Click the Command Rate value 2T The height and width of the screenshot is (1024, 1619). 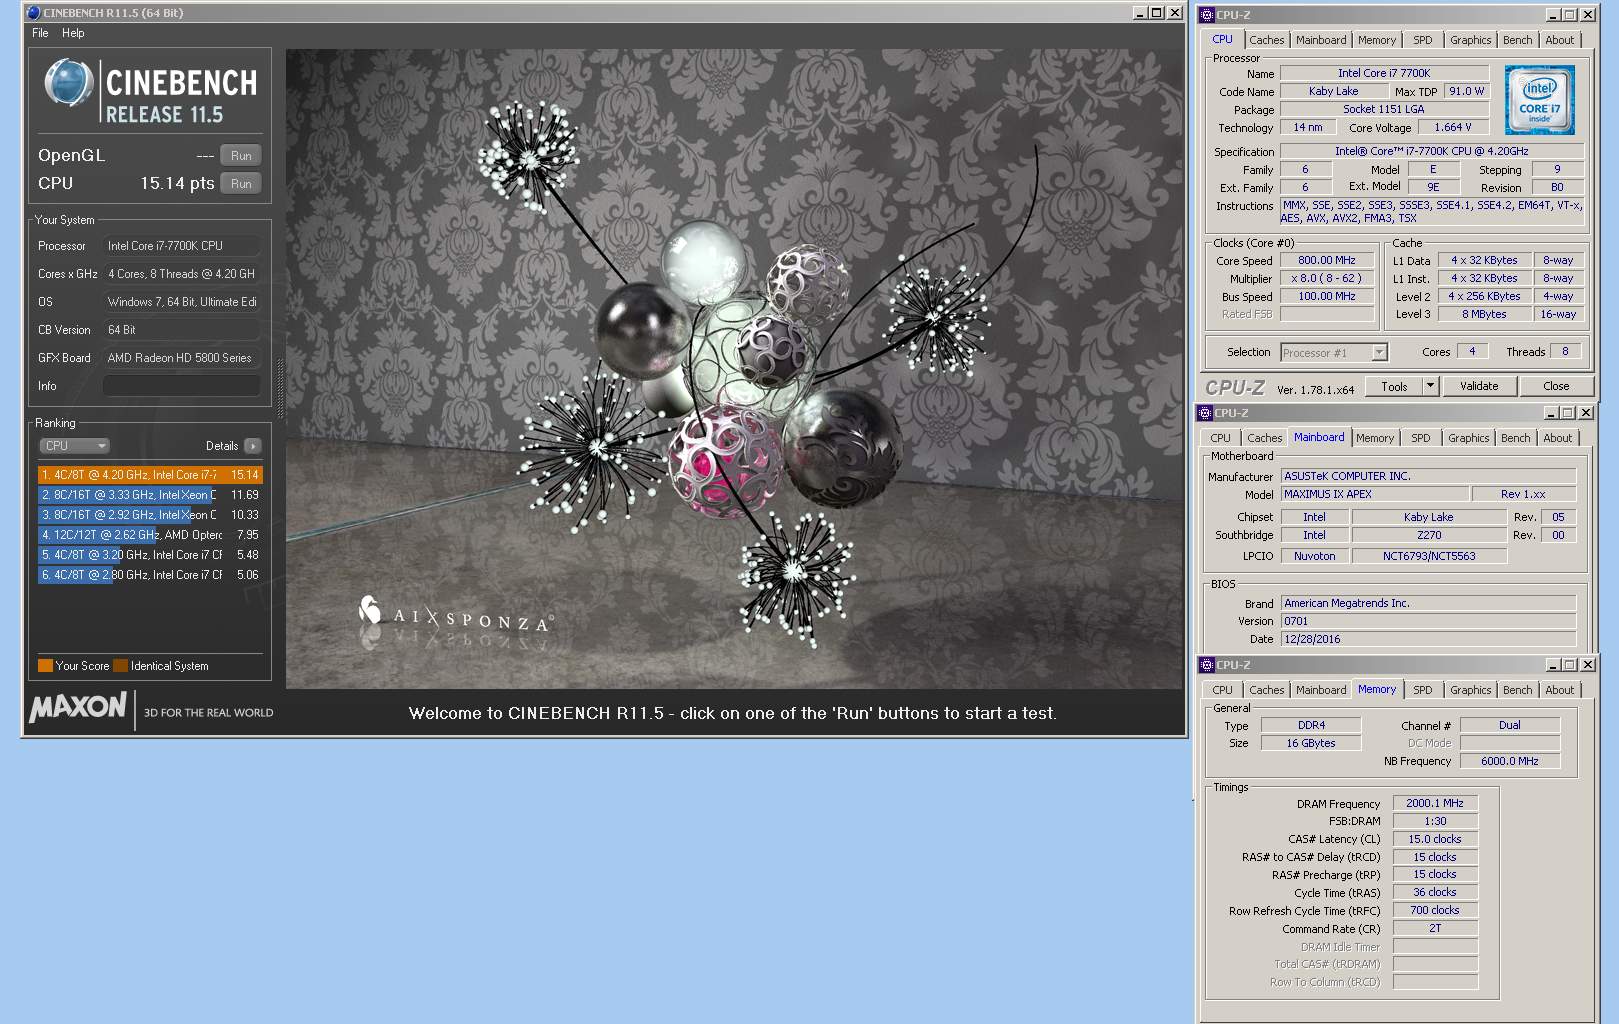point(1435,928)
